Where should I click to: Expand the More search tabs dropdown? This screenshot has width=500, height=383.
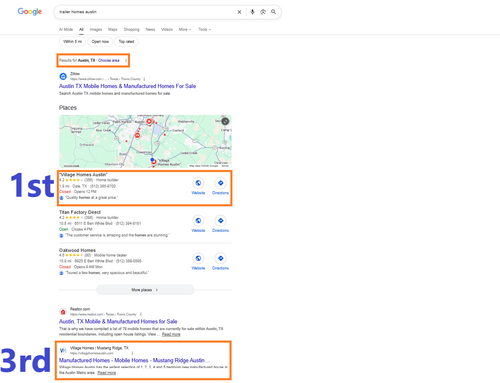coord(185,29)
